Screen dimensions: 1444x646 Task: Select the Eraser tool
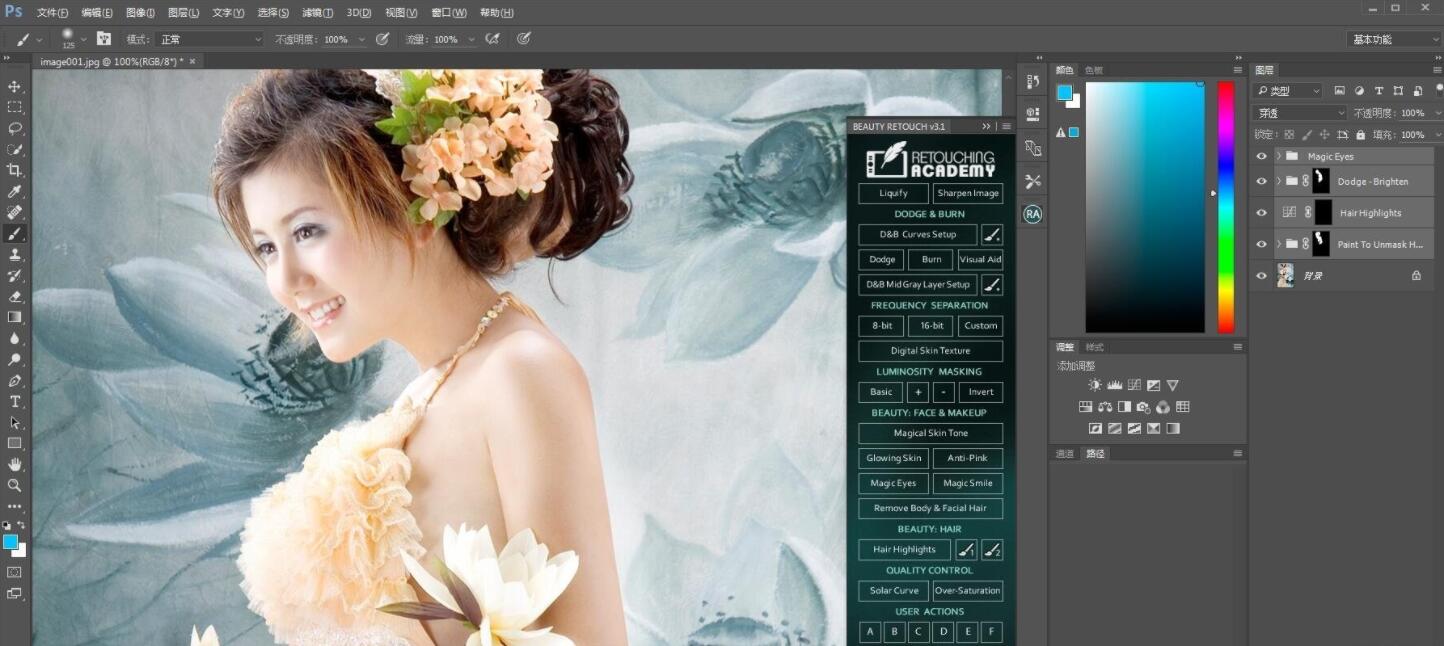(14, 297)
